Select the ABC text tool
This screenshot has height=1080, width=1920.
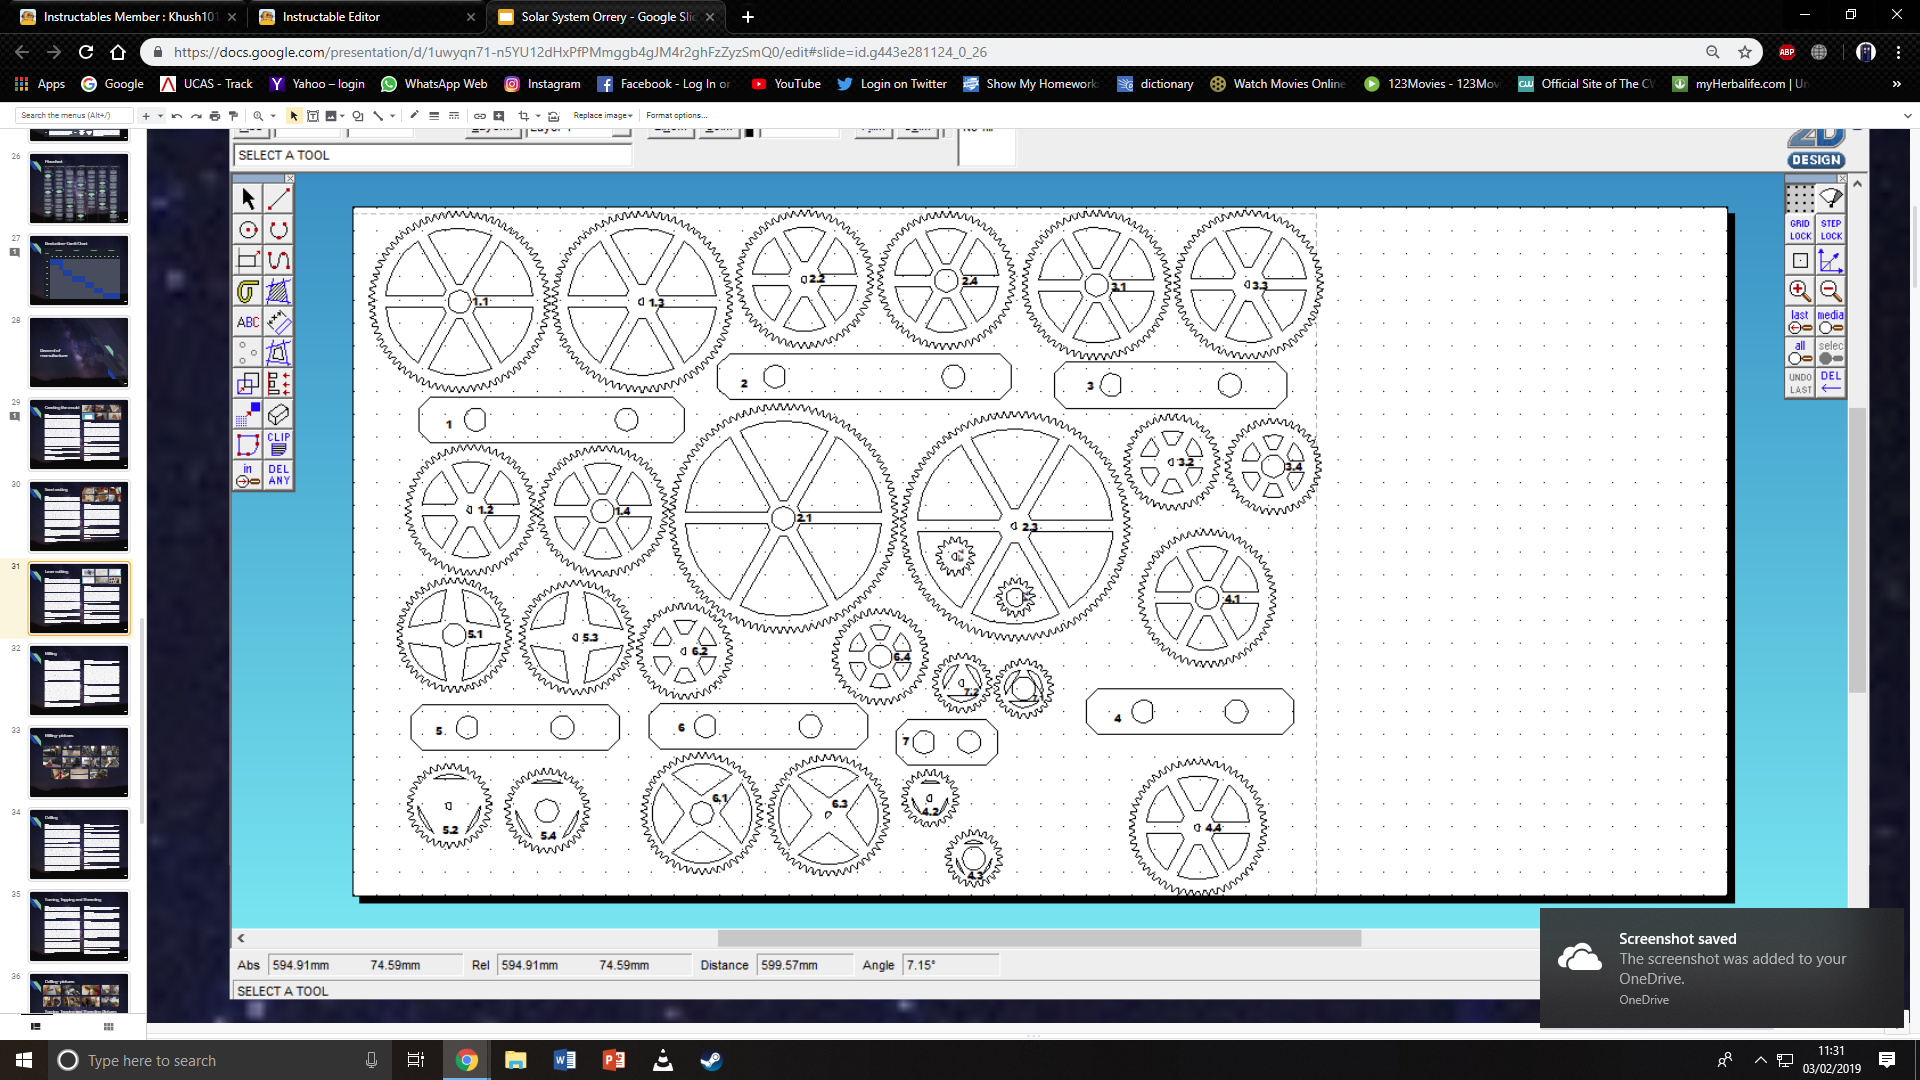(x=248, y=321)
